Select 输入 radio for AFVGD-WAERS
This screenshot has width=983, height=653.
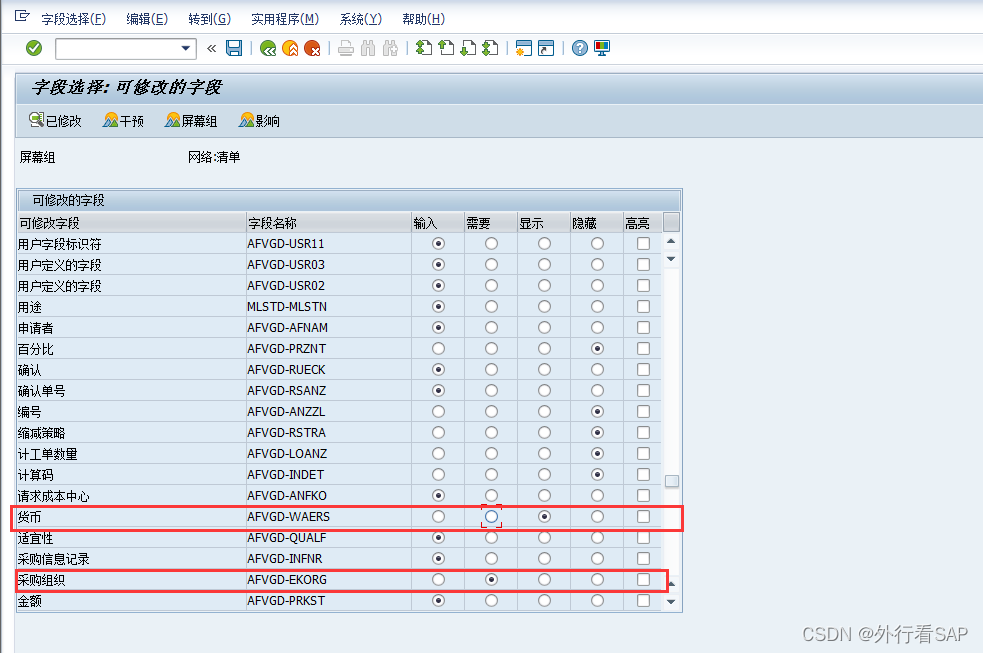point(438,516)
